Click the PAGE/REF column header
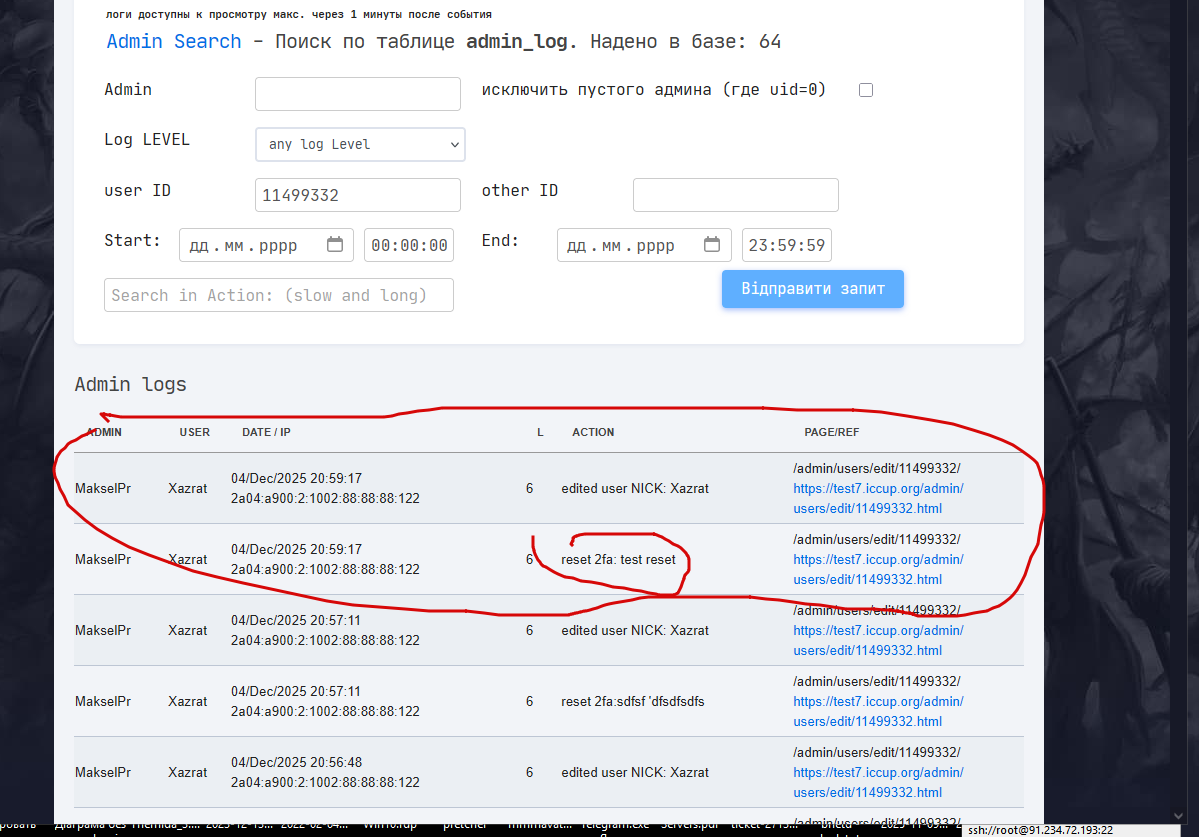 click(x=831, y=432)
